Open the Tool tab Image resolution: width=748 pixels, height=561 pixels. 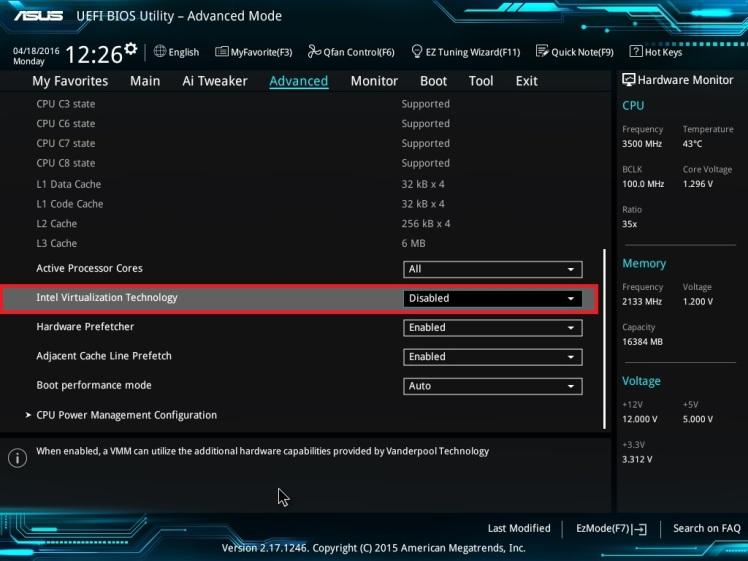click(x=481, y=81)
